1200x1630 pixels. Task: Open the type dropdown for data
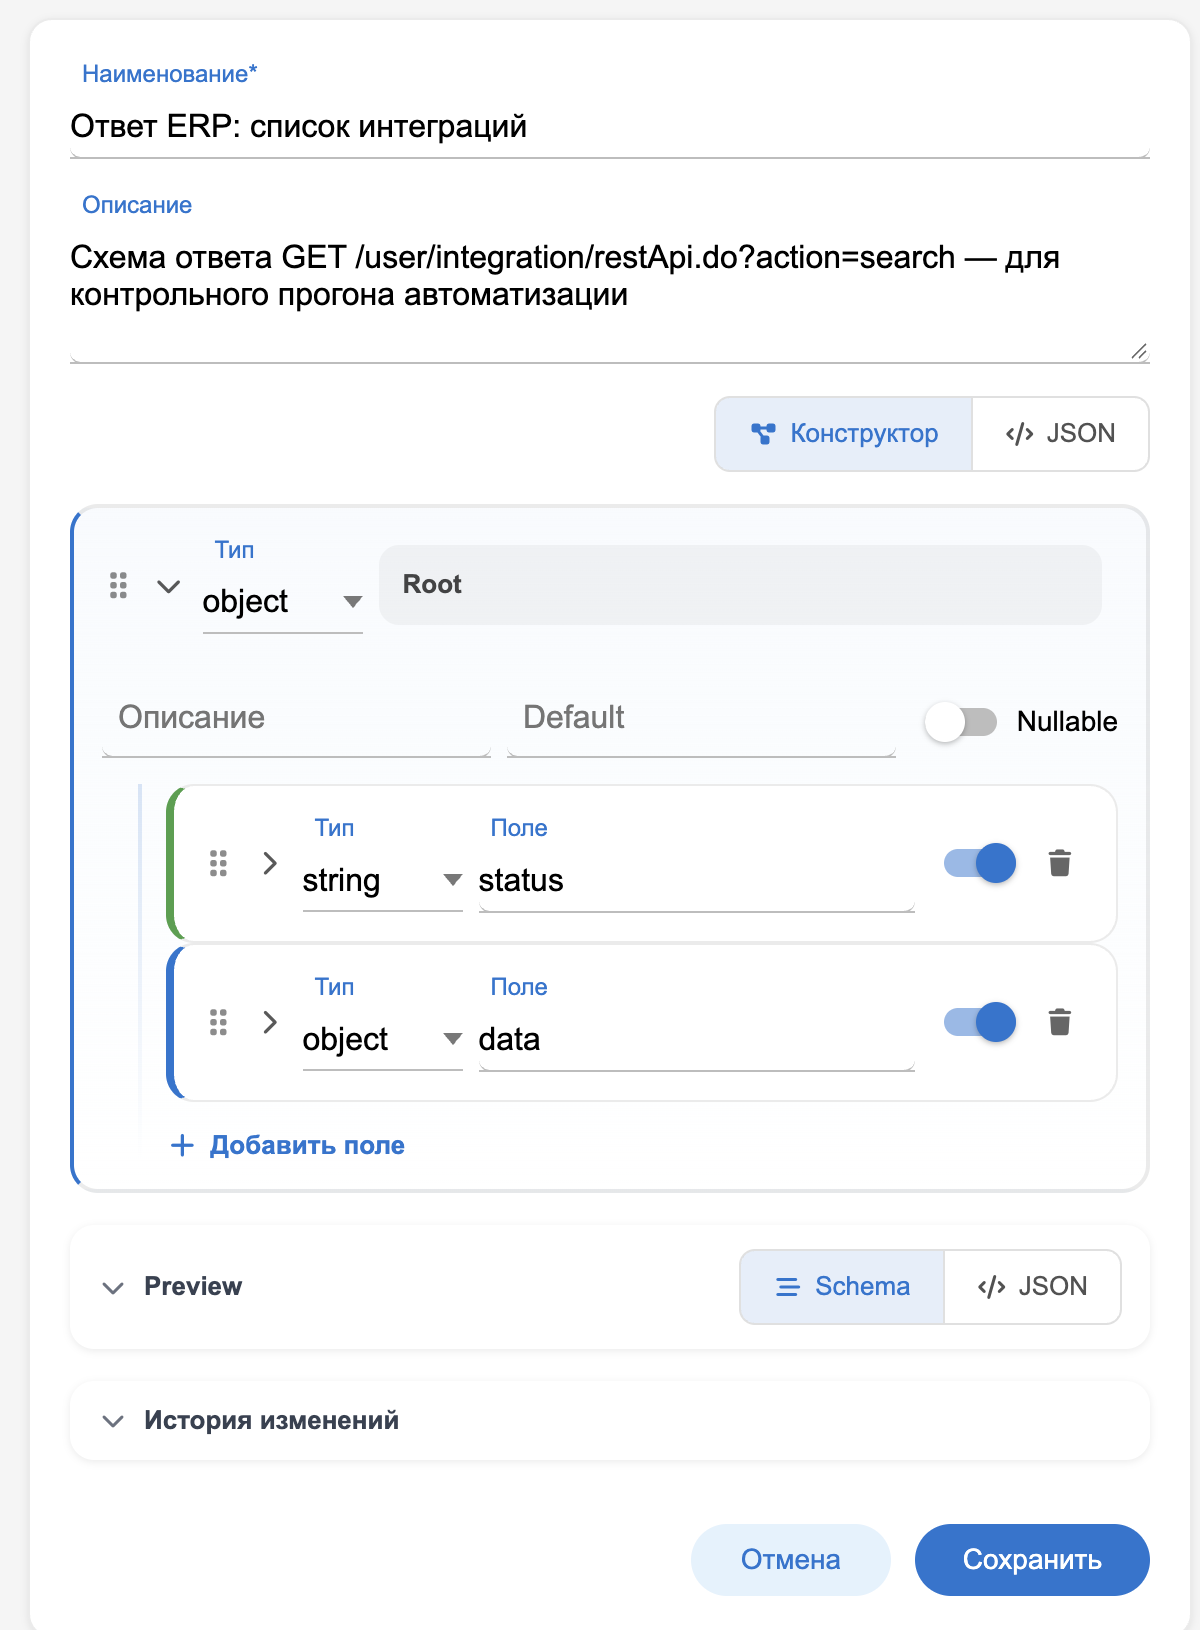(x=382, y=1039)
